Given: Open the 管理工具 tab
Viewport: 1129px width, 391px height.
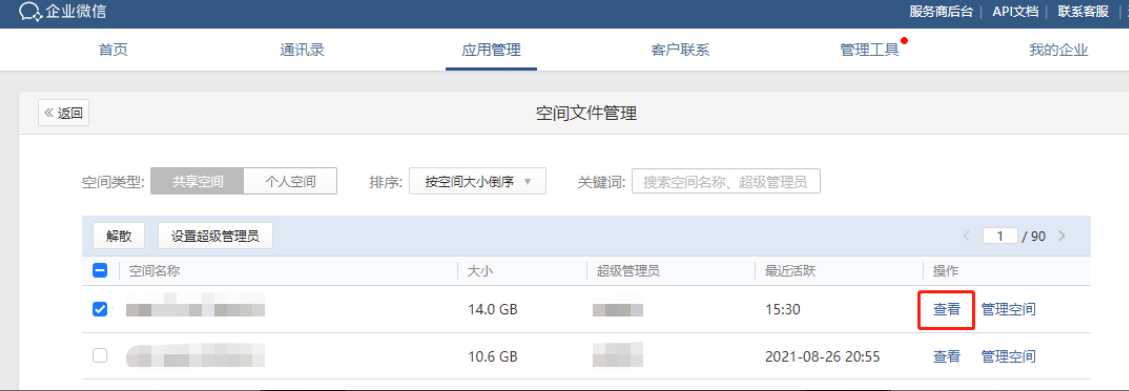Looking at the screenshot, I should (869, 50).
